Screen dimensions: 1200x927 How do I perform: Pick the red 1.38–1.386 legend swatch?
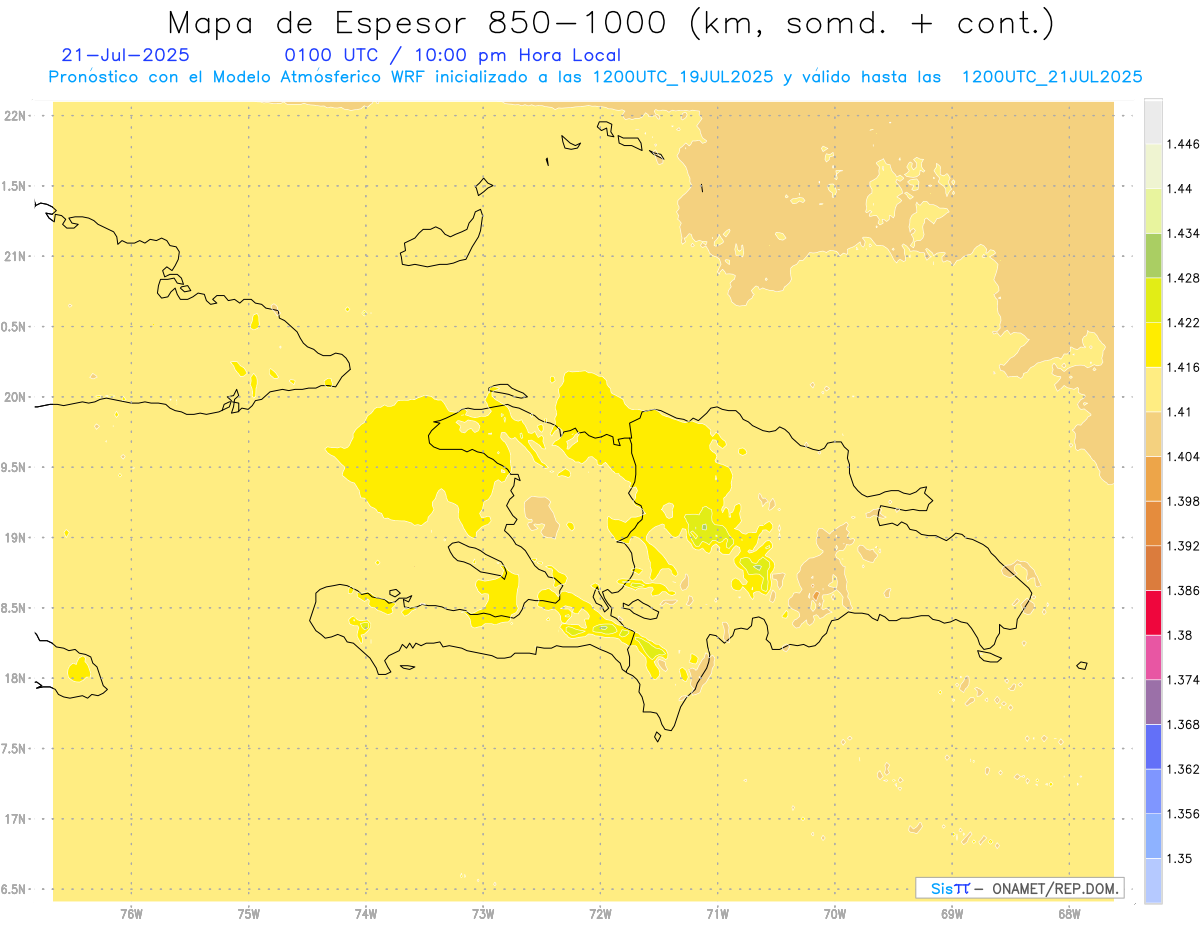pyautogui.click(x=1153, y=613)
